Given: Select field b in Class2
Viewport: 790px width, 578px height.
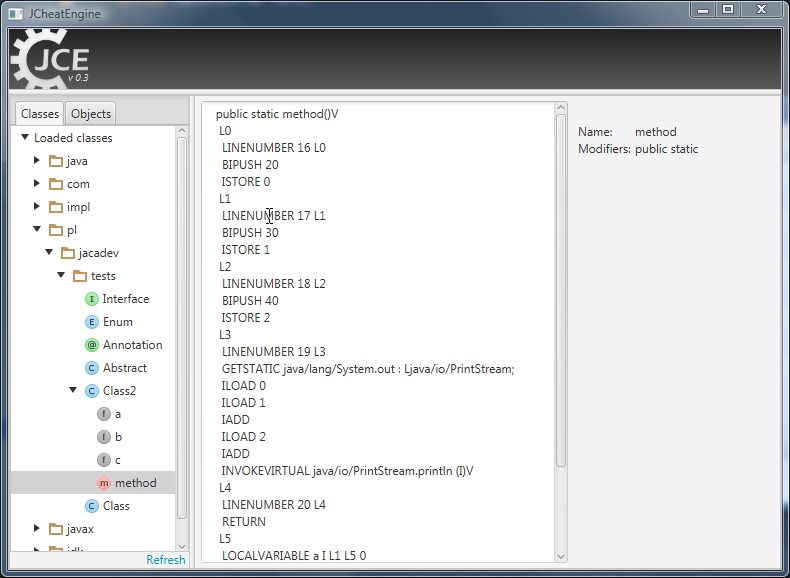Looking at the screenshot, I should point(93,437).
